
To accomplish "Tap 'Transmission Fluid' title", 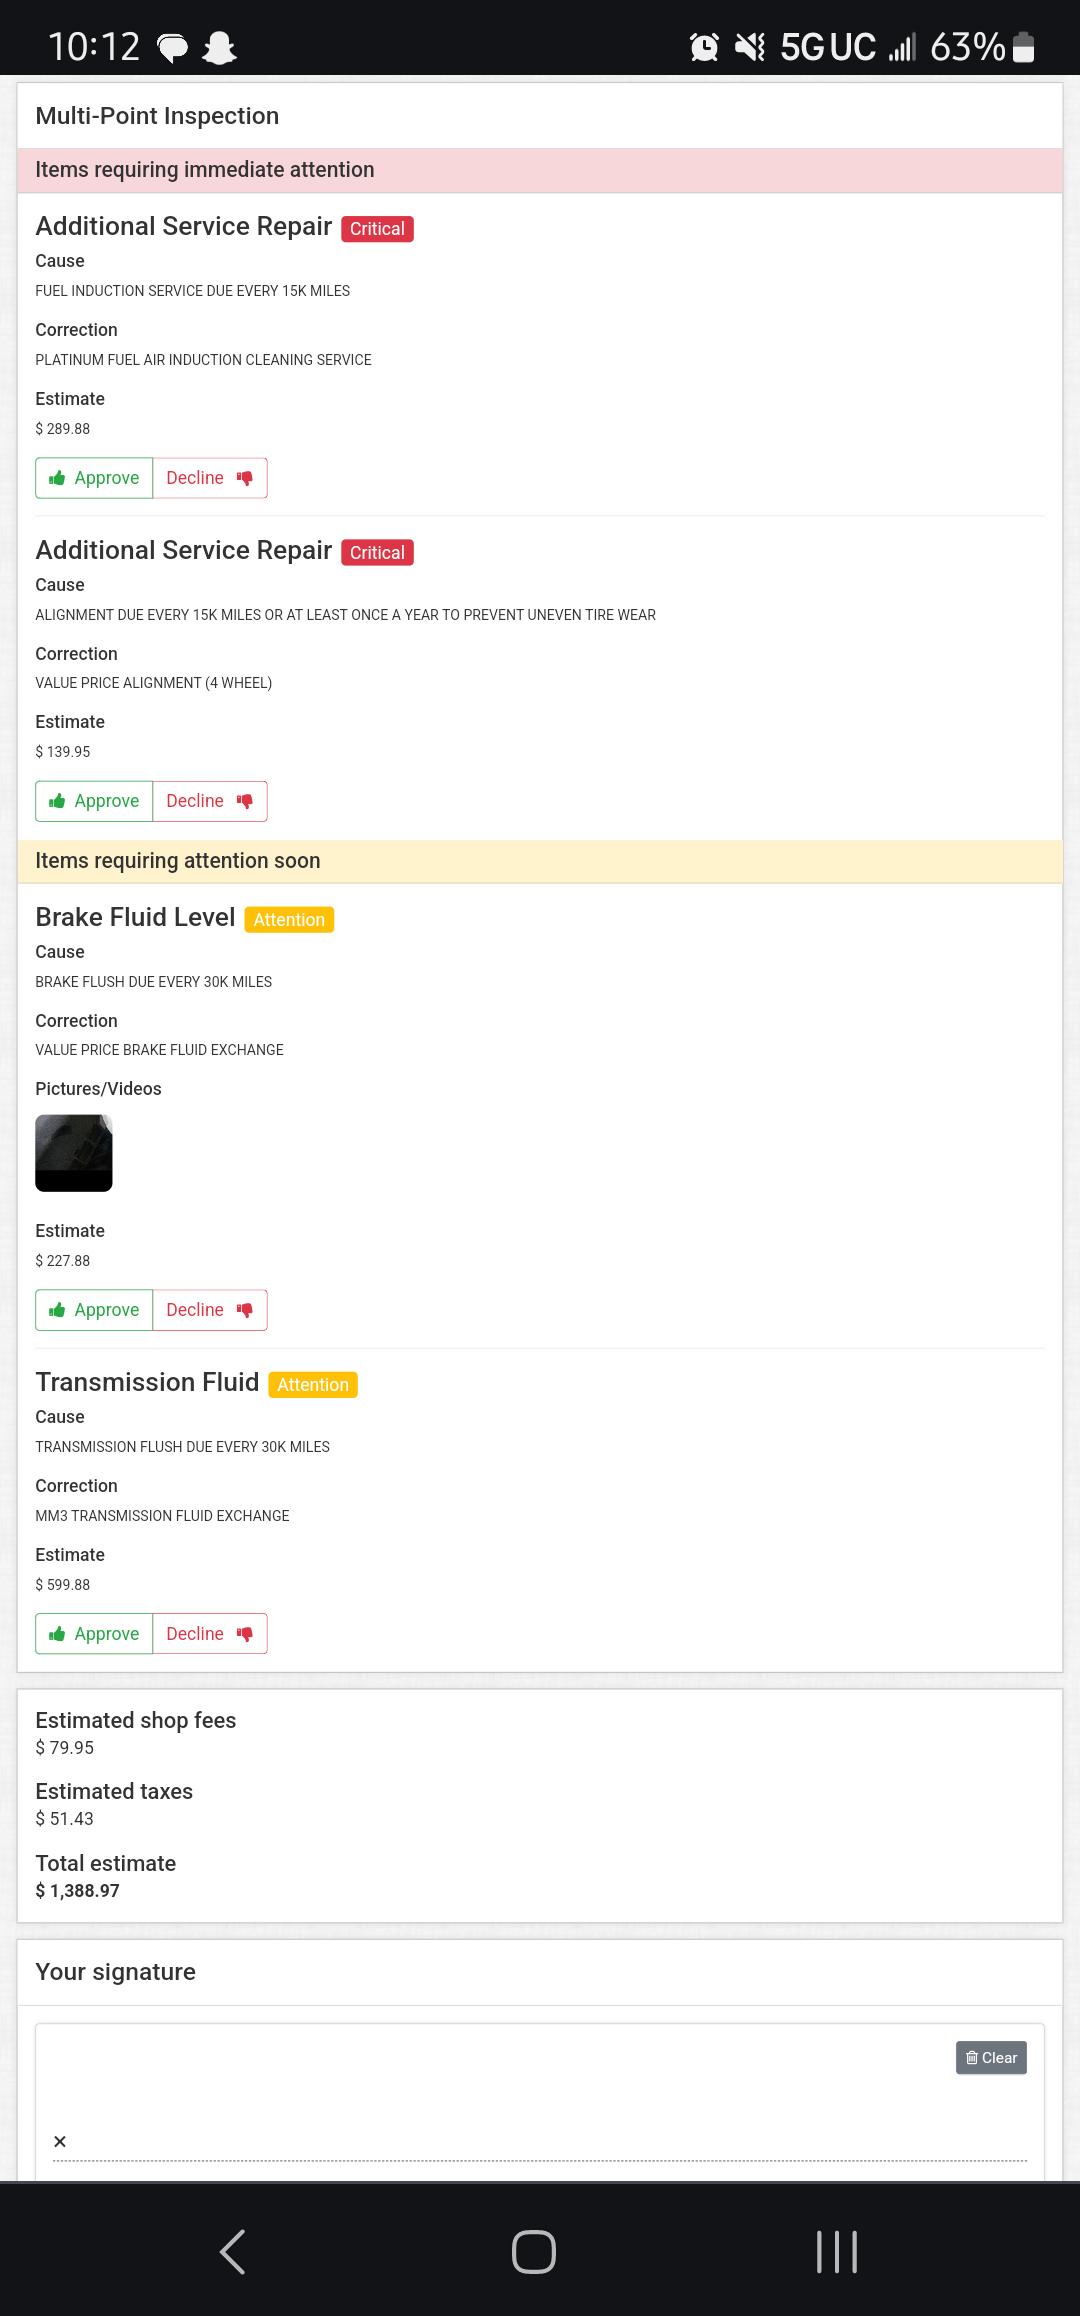I will point(147,1382).
